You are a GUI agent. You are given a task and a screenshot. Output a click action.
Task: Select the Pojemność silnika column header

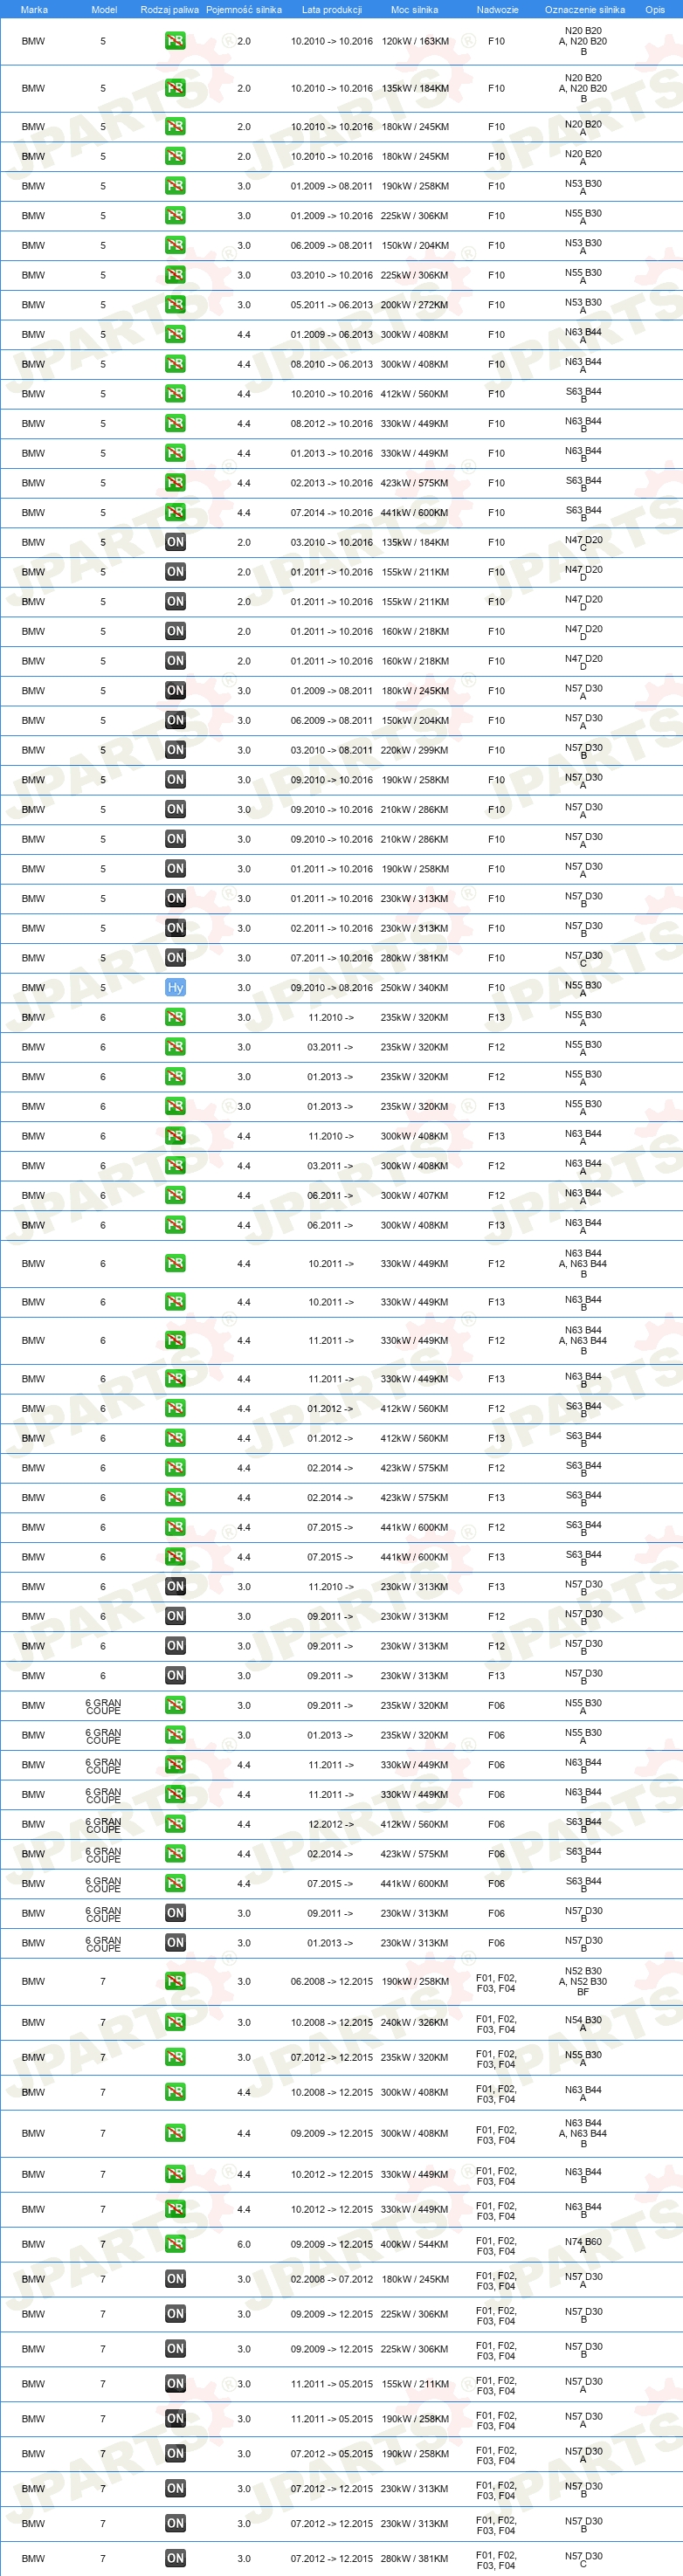[x=244, y=9]
